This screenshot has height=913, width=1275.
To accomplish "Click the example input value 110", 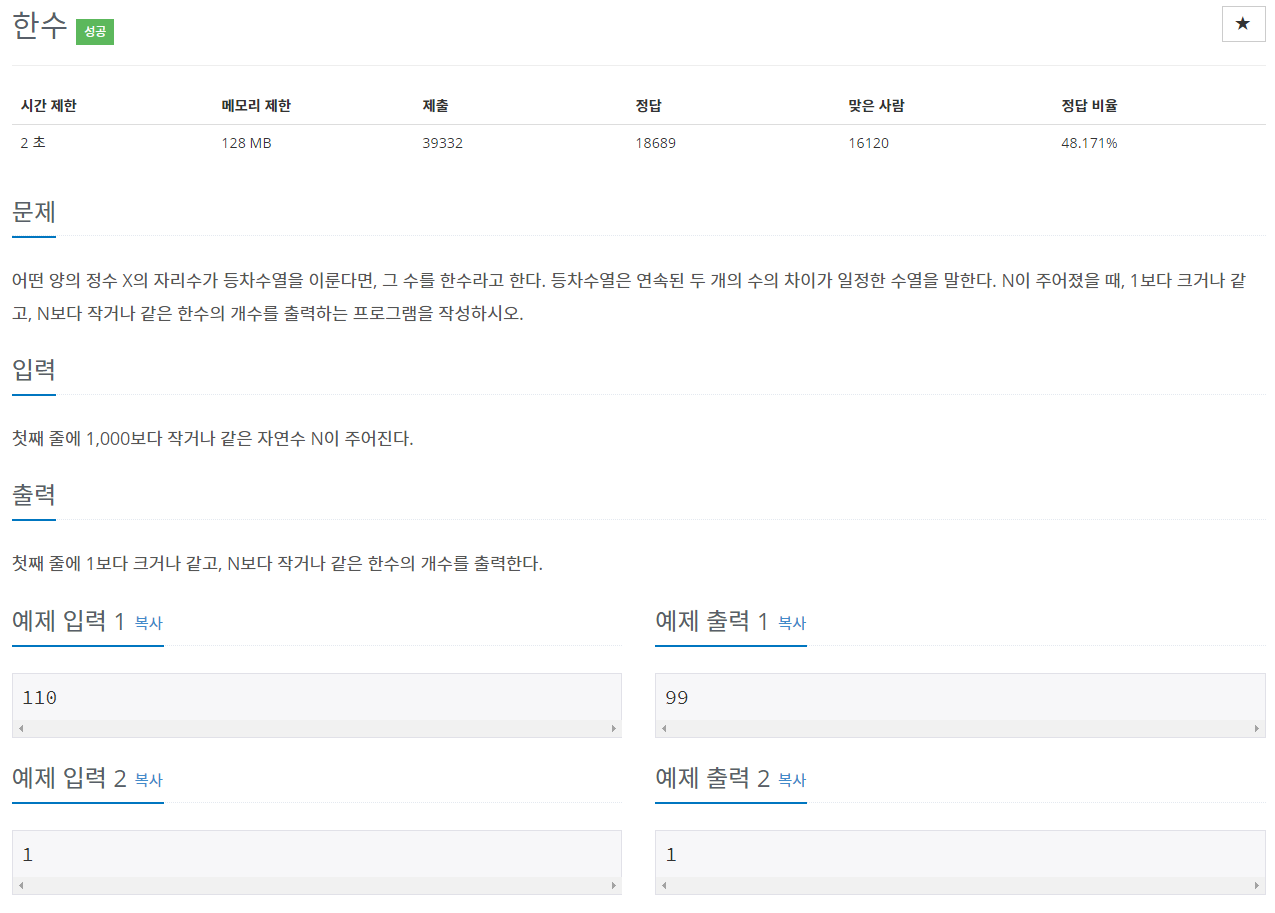I will 39,698.
